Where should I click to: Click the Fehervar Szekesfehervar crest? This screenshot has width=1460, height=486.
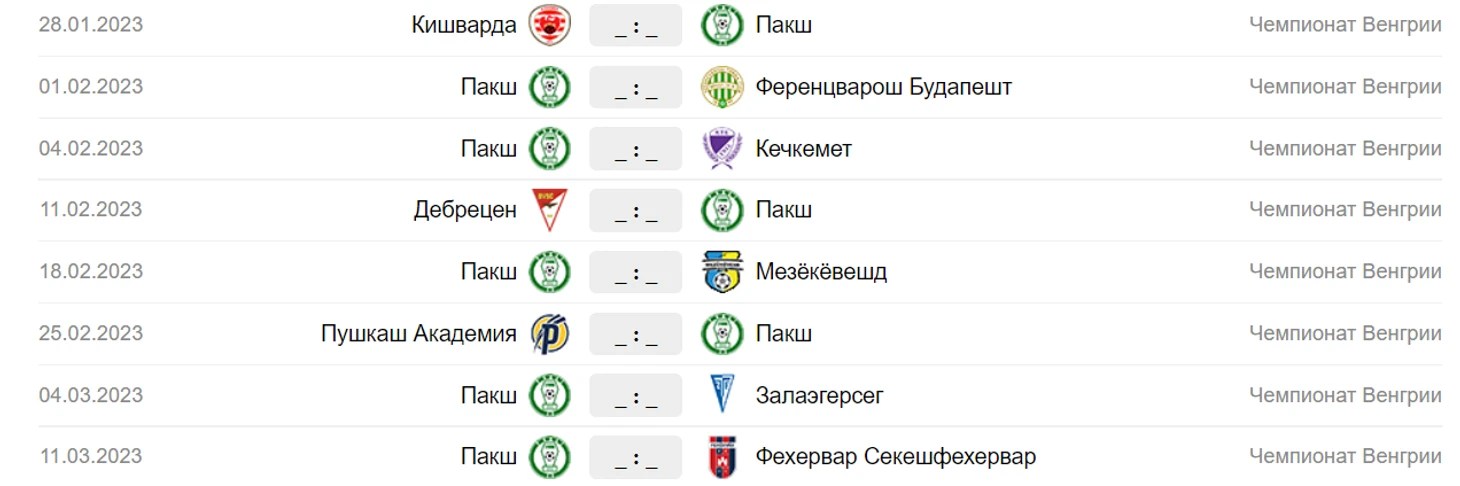click(721, 457)
